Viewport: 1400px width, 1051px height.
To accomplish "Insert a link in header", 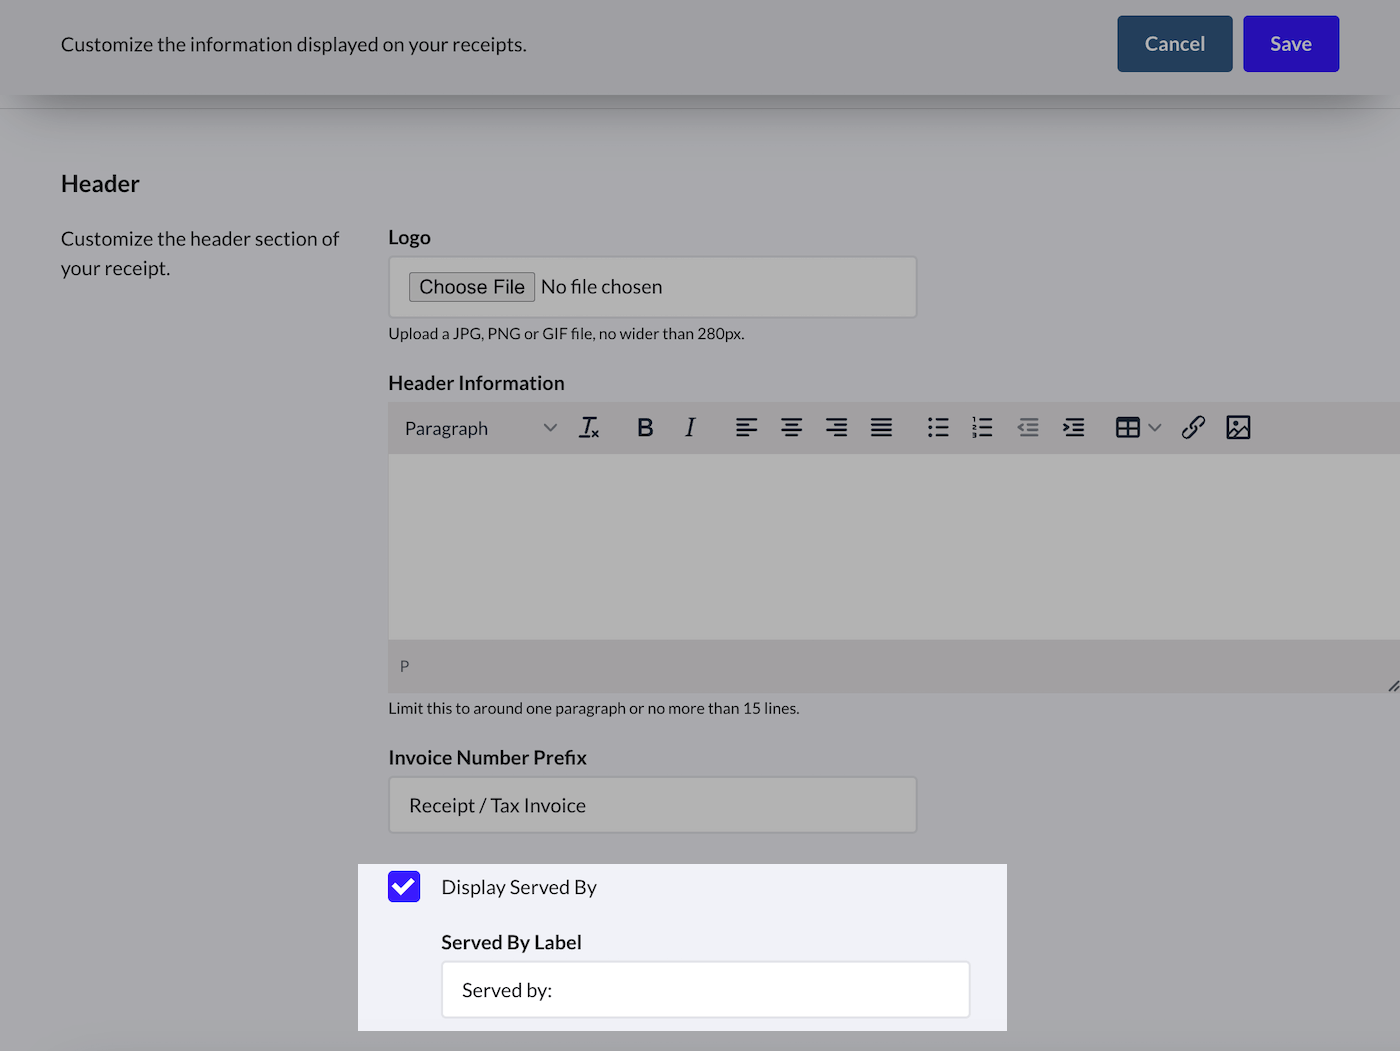I will [1193, 428].
